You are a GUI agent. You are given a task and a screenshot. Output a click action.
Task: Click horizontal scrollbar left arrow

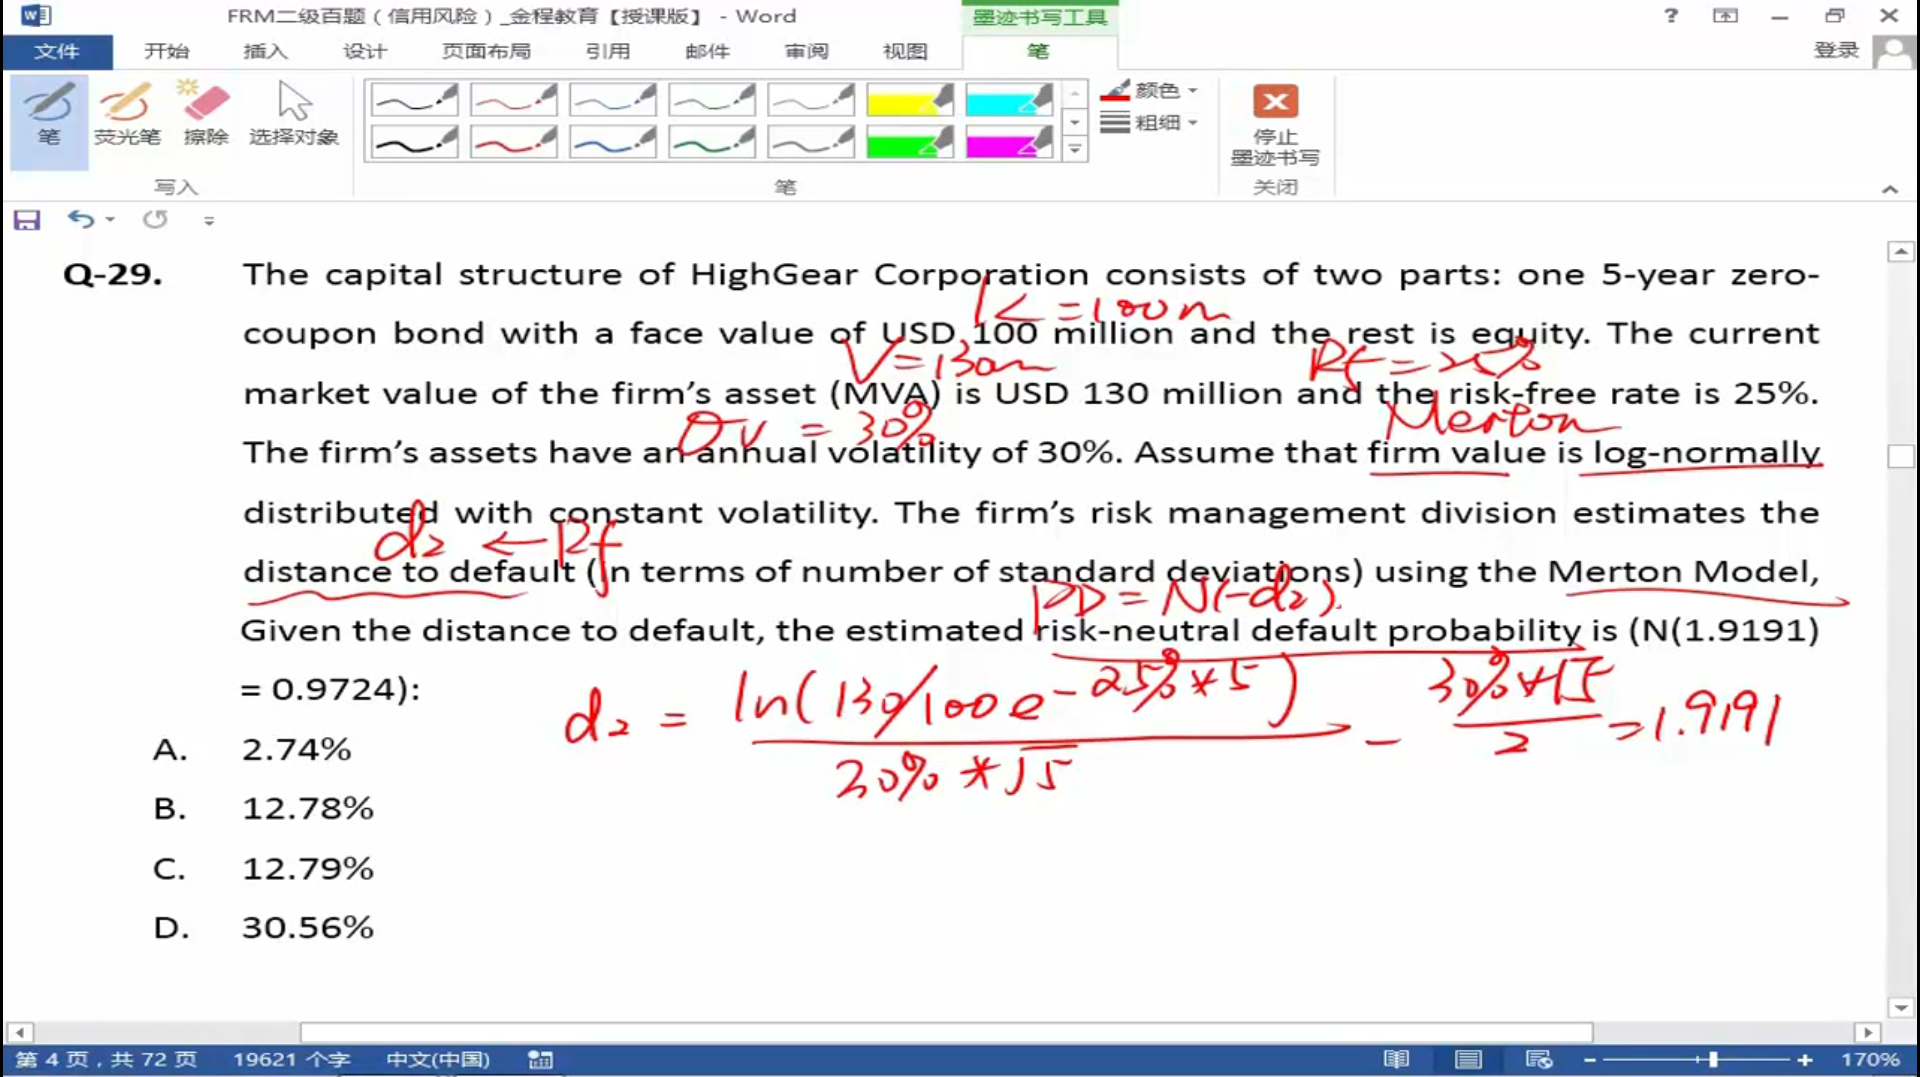pyautogui.click(x=20, y=1032)
